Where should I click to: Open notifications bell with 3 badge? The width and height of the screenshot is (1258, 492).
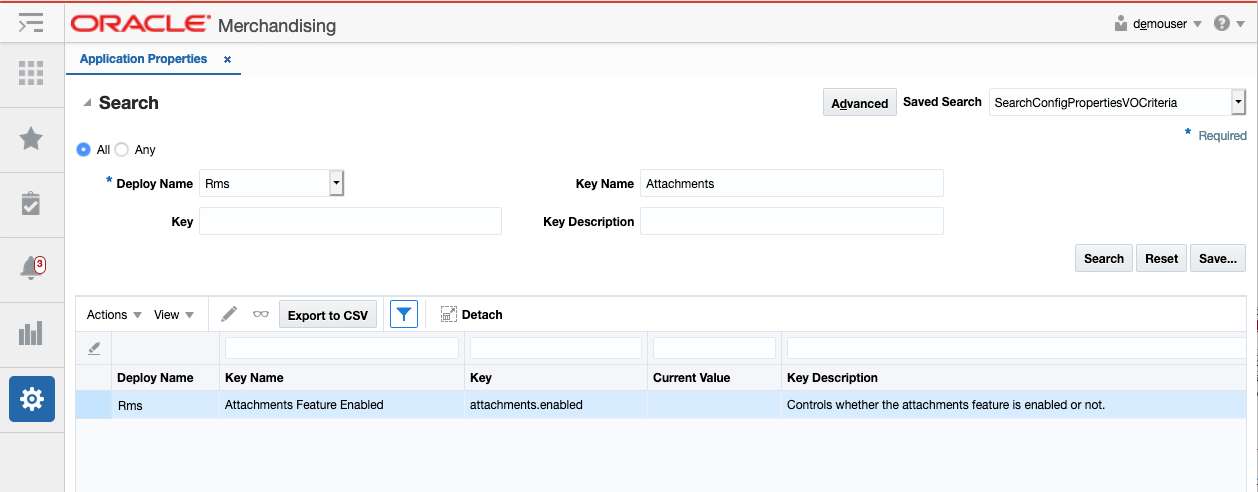coord(32,267)
